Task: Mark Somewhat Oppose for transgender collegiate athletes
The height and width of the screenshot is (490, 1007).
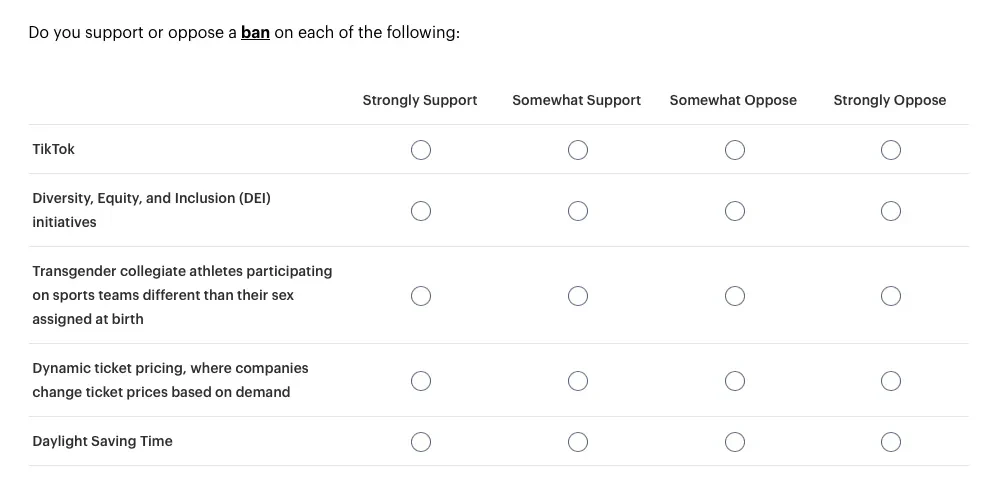Action: (x=735, y=296)
